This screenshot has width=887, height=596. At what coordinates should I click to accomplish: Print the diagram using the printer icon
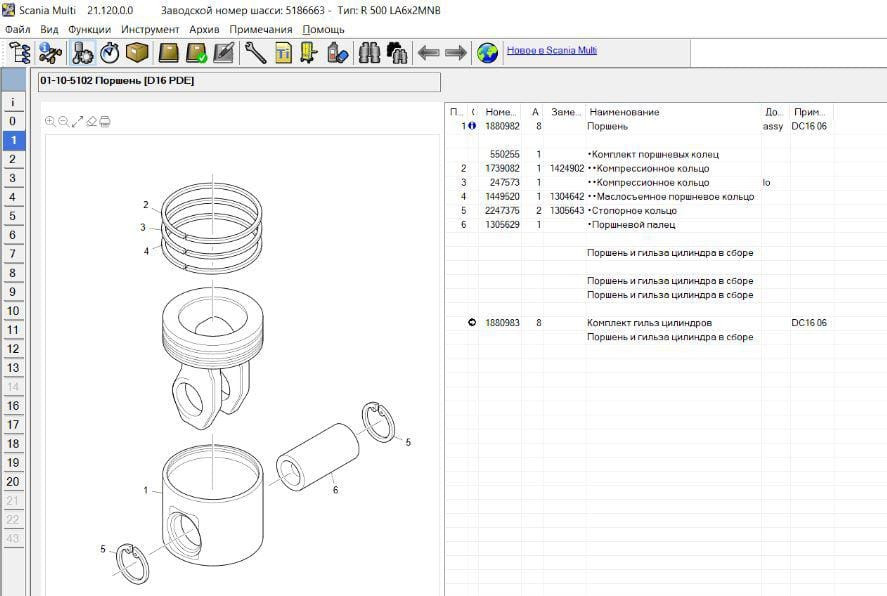pos(105,121)
